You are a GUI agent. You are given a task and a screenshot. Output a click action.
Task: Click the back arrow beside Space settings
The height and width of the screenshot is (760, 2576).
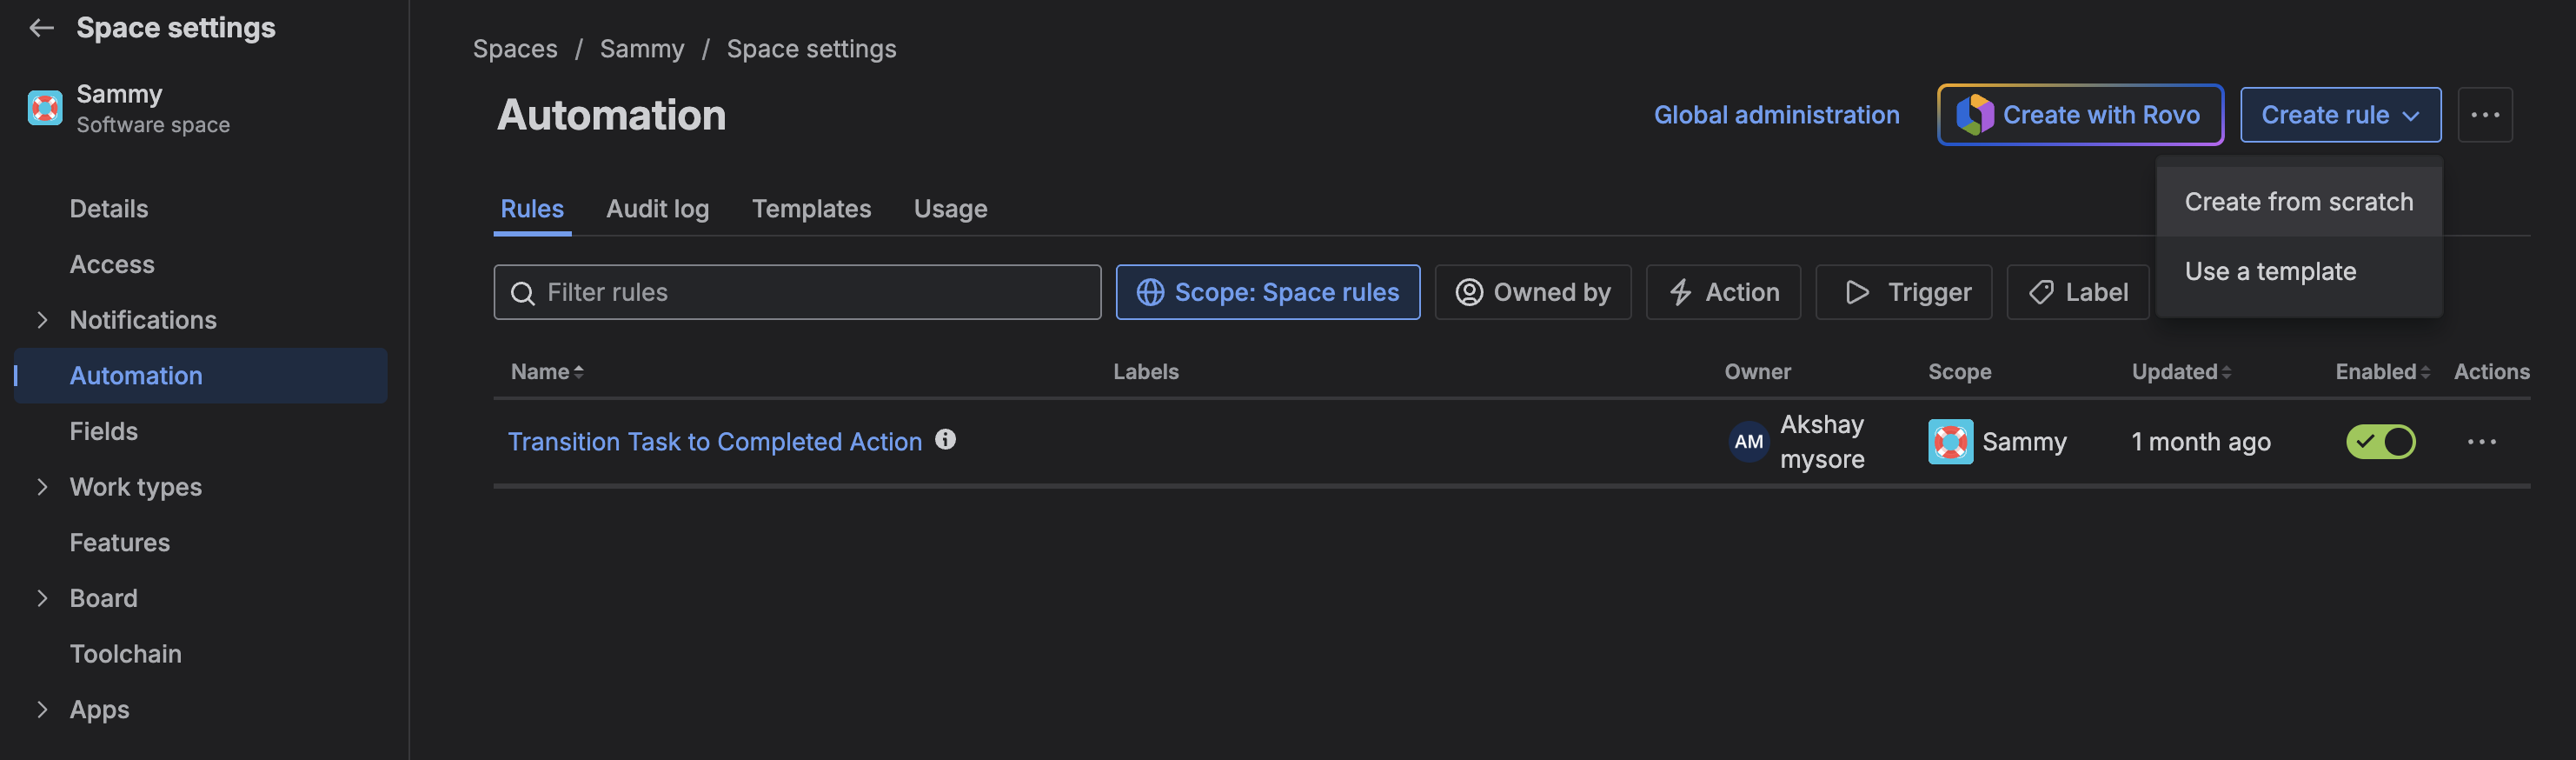tap(41, 28)
